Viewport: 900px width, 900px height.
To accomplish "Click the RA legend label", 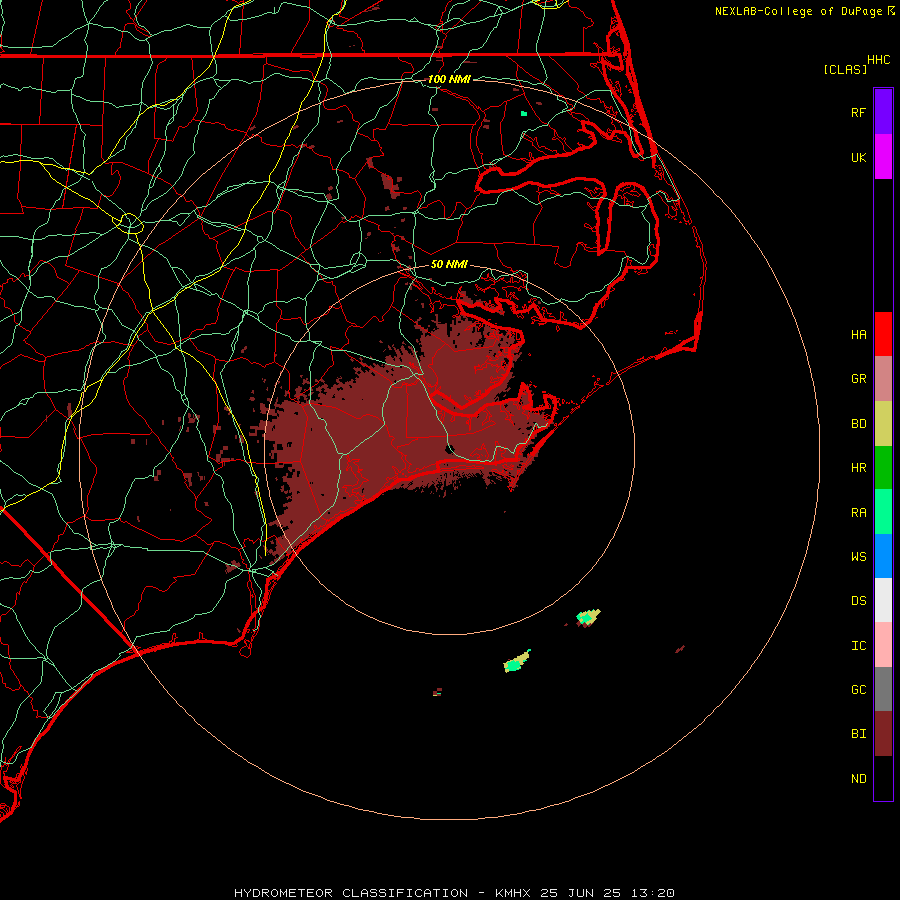I will tap(858, 513).
